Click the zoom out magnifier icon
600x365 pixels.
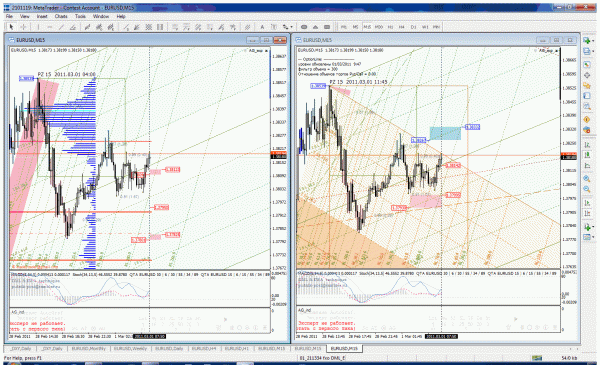(x=587, y=189)
